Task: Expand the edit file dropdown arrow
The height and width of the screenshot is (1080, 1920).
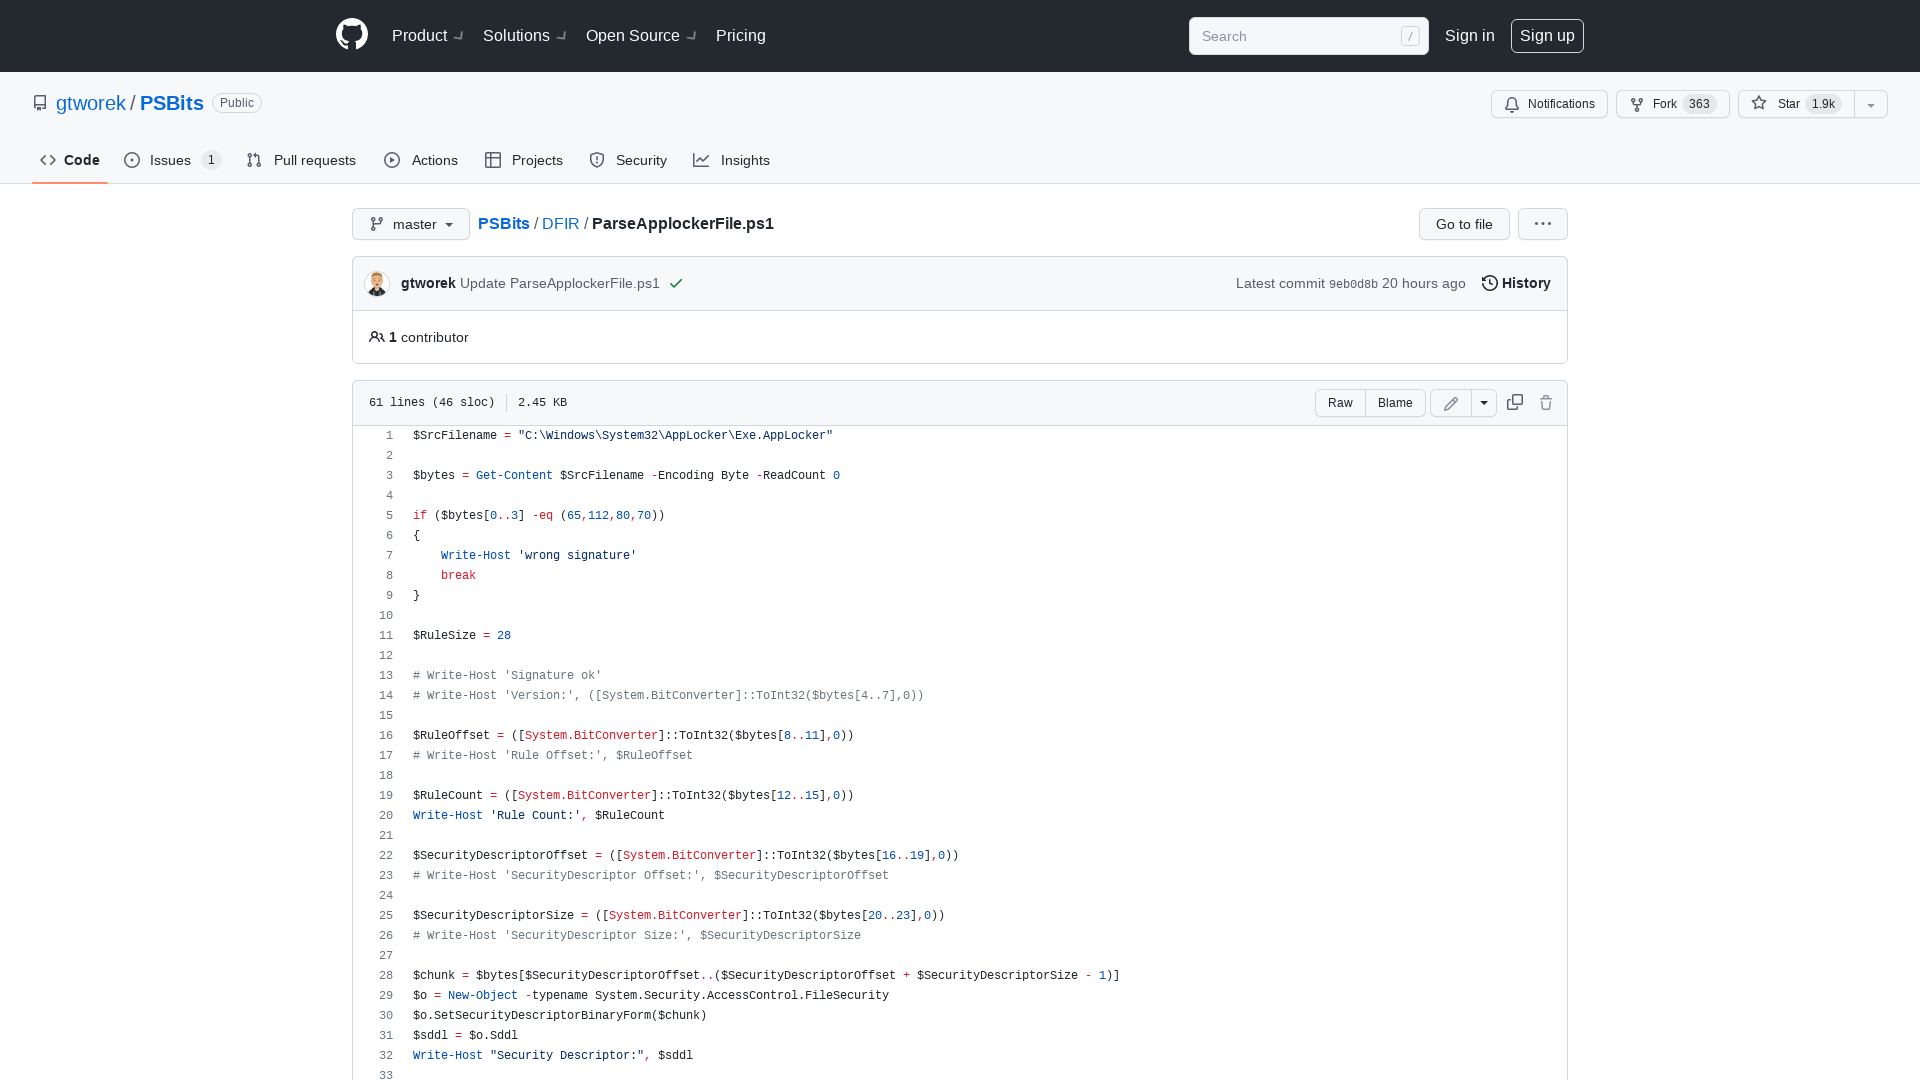Action: click(1484, 403)
